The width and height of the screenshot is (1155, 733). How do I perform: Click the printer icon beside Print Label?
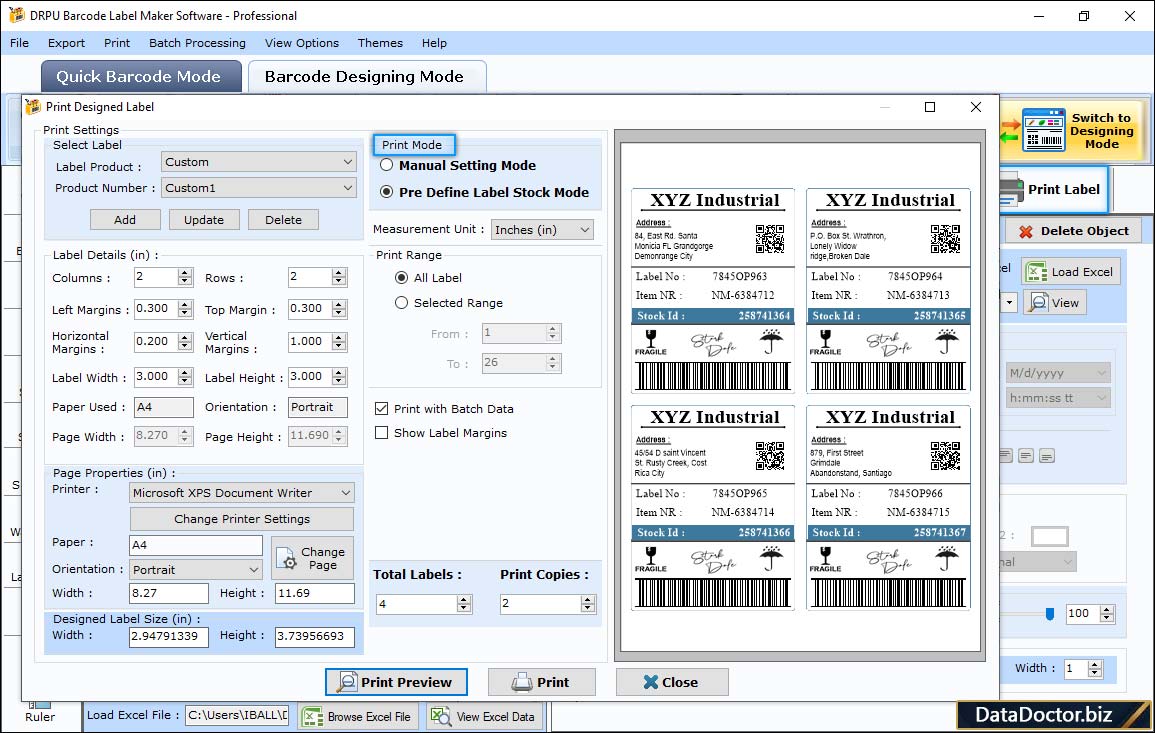pos(1011,190)
